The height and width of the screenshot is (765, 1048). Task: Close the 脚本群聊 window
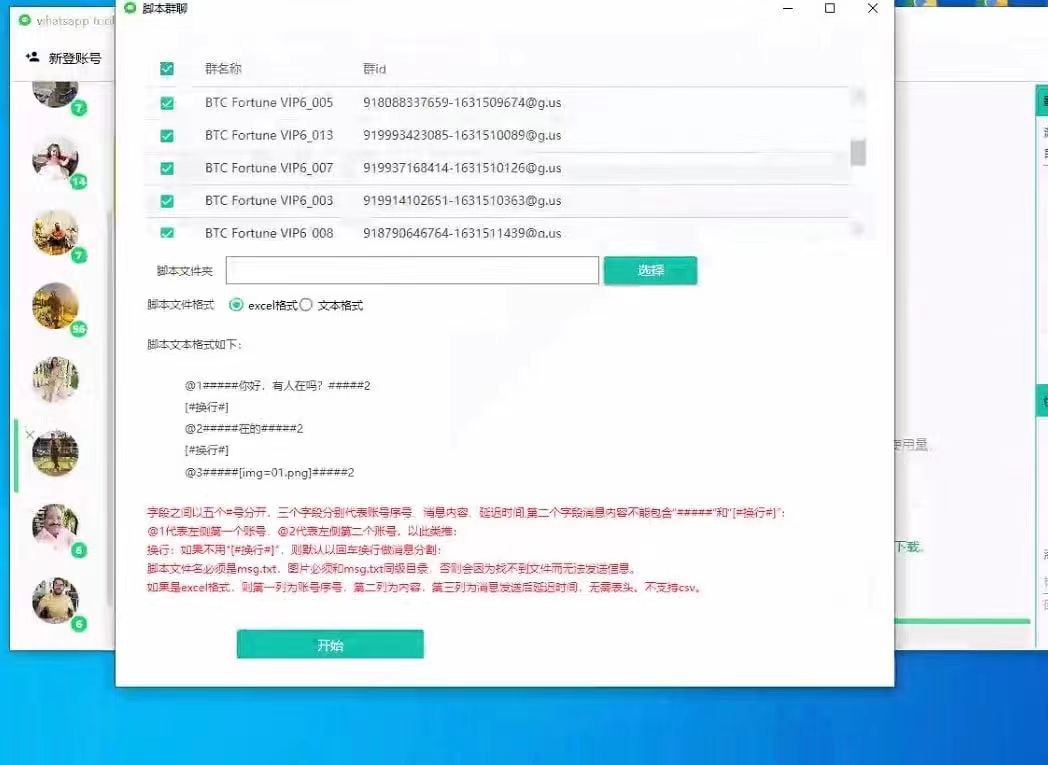(x=873, y=8)
